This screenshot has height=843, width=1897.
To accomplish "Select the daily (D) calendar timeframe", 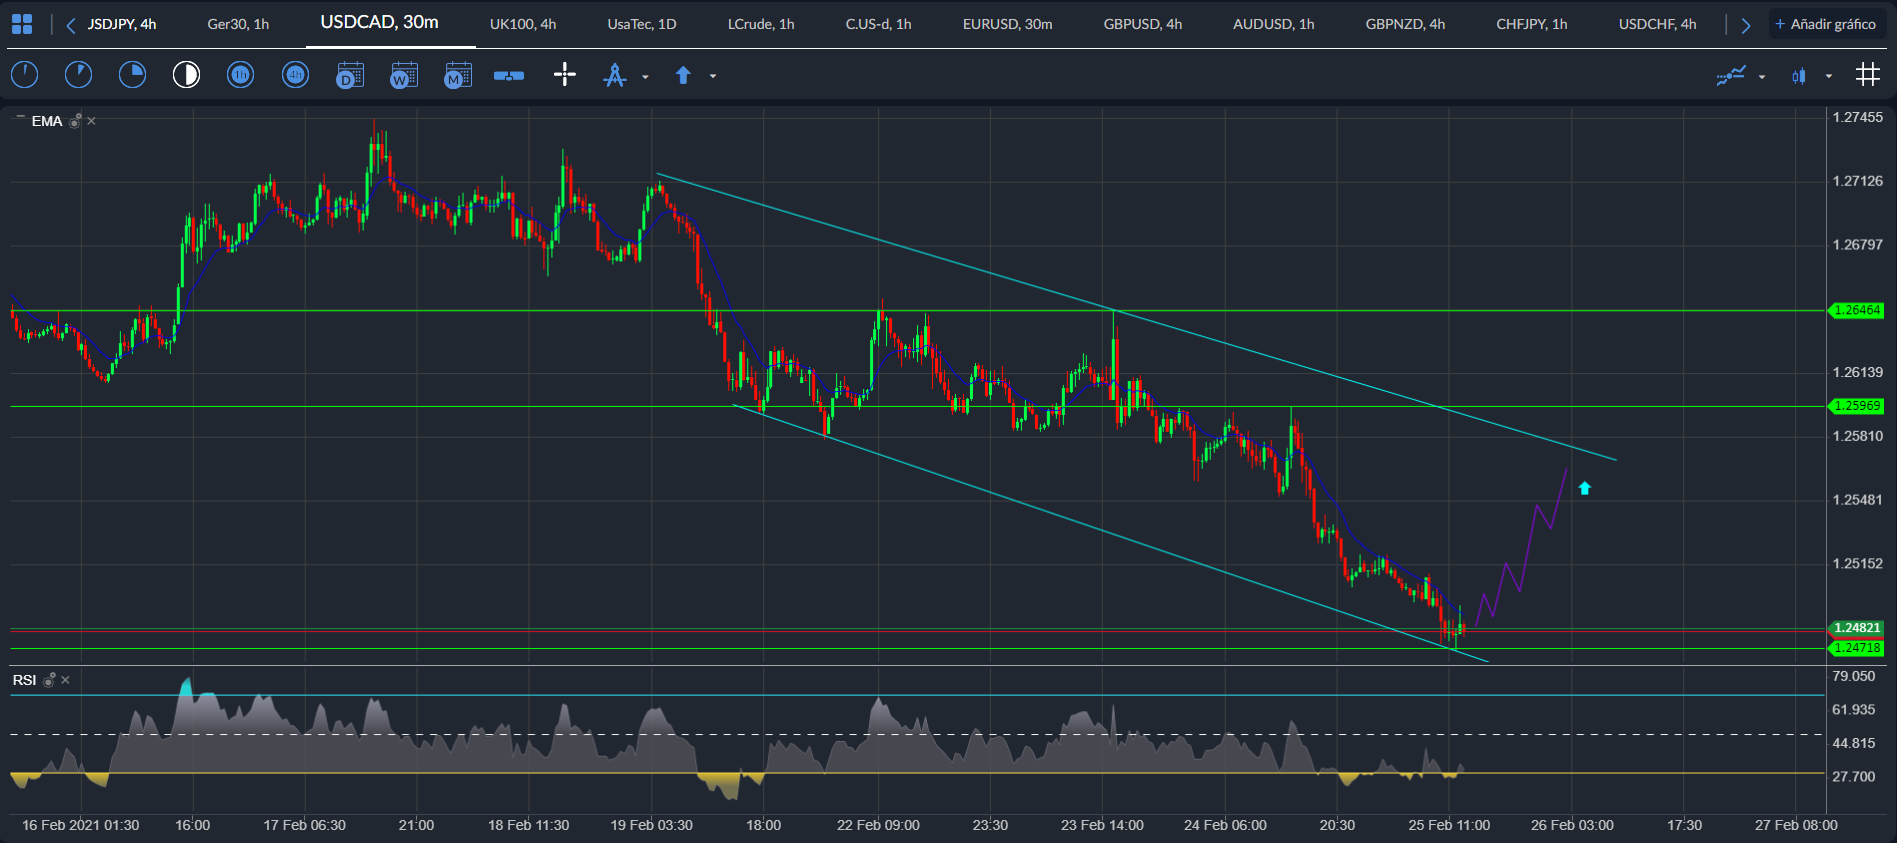I will point(349,75).
